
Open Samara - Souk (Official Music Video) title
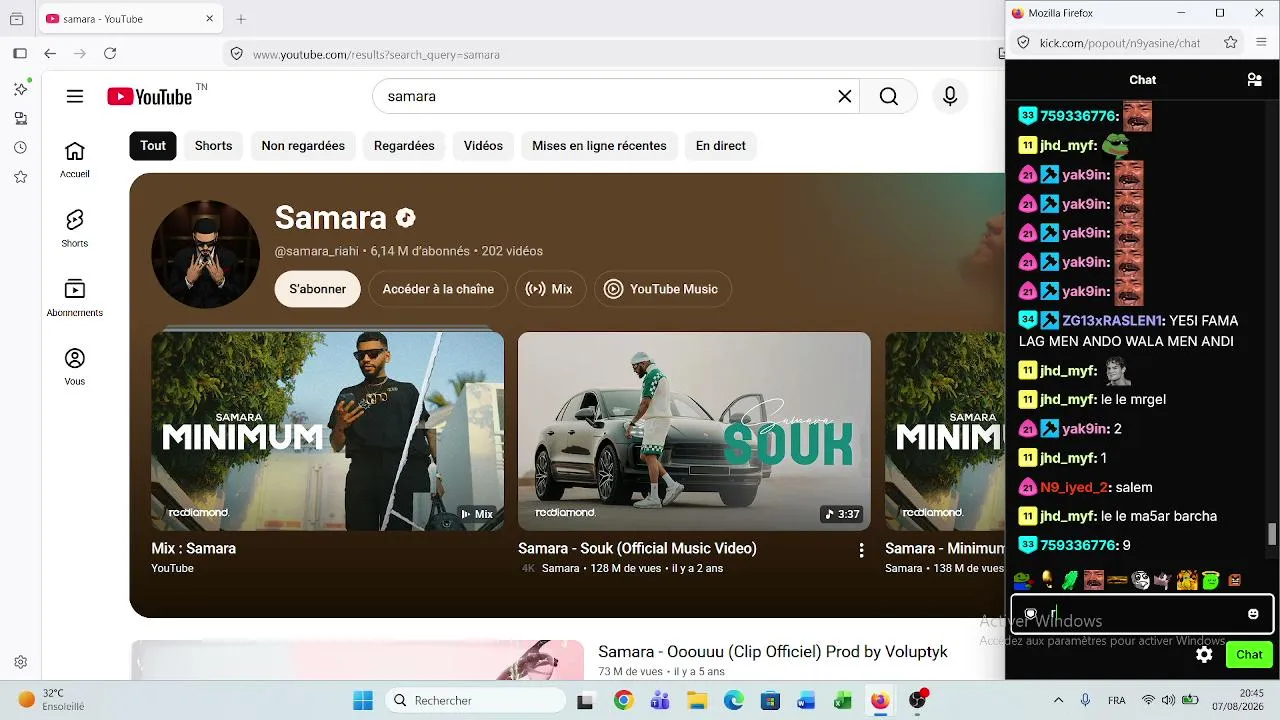click(x=637, y=548)
